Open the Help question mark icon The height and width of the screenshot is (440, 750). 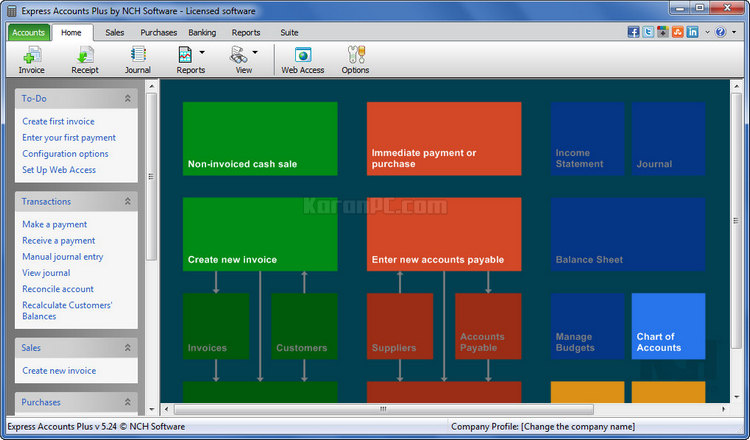point(720,32)
